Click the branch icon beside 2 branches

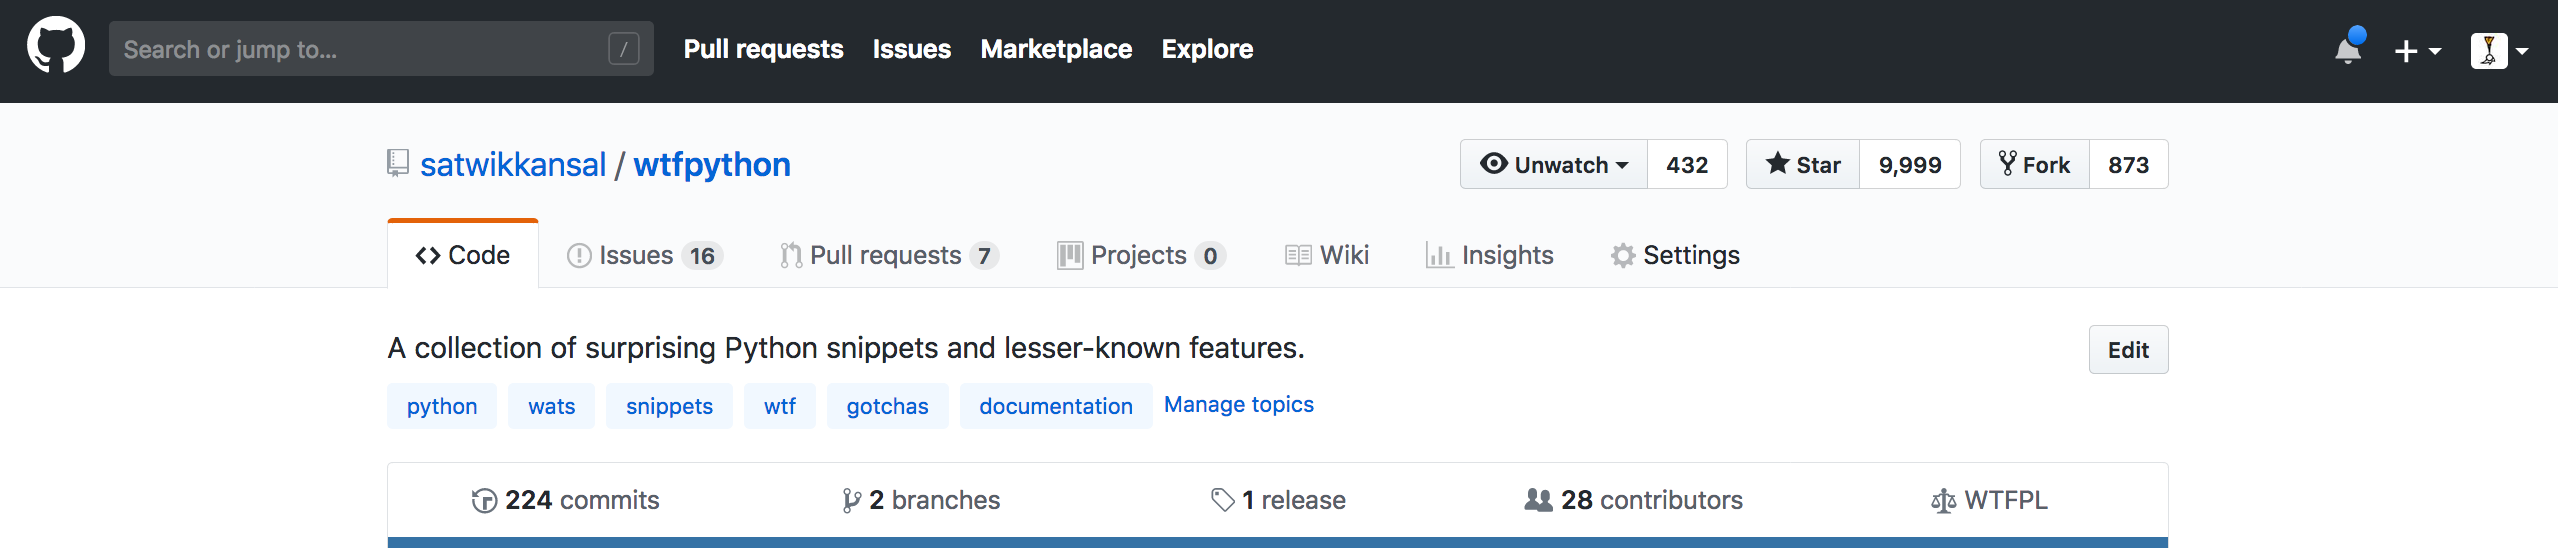pos(851,500)
